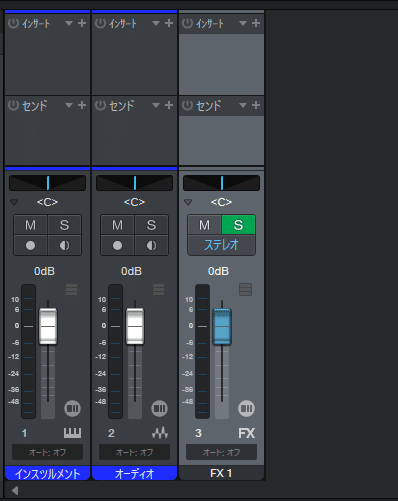The width and height of the screenshot is (398, 501).
Task: Open automation mode オート: オフ on FX 1
Action: coord(221,452)
